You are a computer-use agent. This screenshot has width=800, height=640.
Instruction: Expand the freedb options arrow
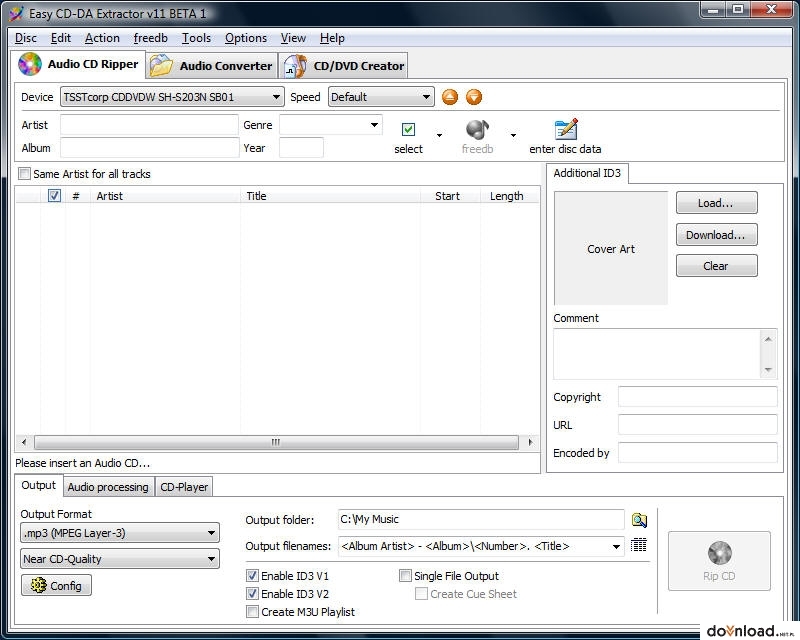[x=513, y=135]
